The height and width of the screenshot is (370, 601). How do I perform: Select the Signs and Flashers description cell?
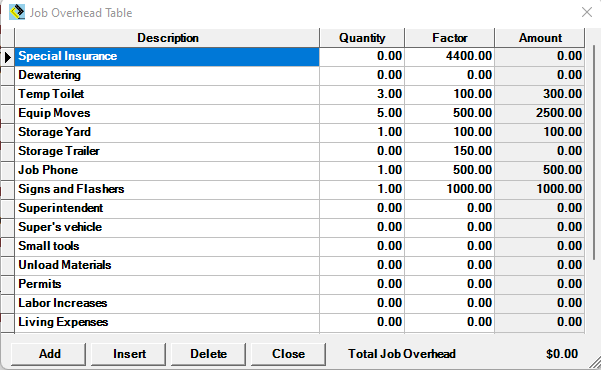pos(167,189)
